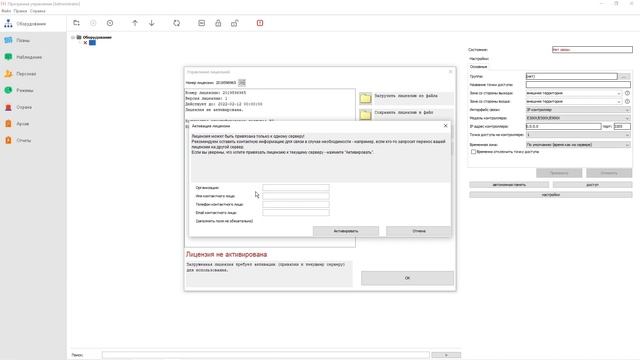
Task: Focus the bottom search input field
Action: pos(266,355)
